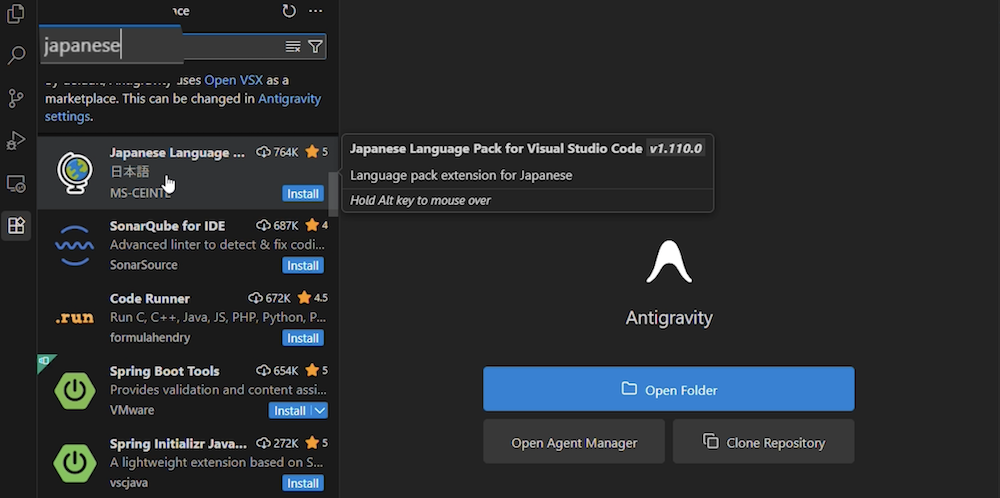Image resolution: width=1000 pixels, height=498 pixels.
Task: Select the Extensions icon in activity bar
Action: click(x=16, y=226)
